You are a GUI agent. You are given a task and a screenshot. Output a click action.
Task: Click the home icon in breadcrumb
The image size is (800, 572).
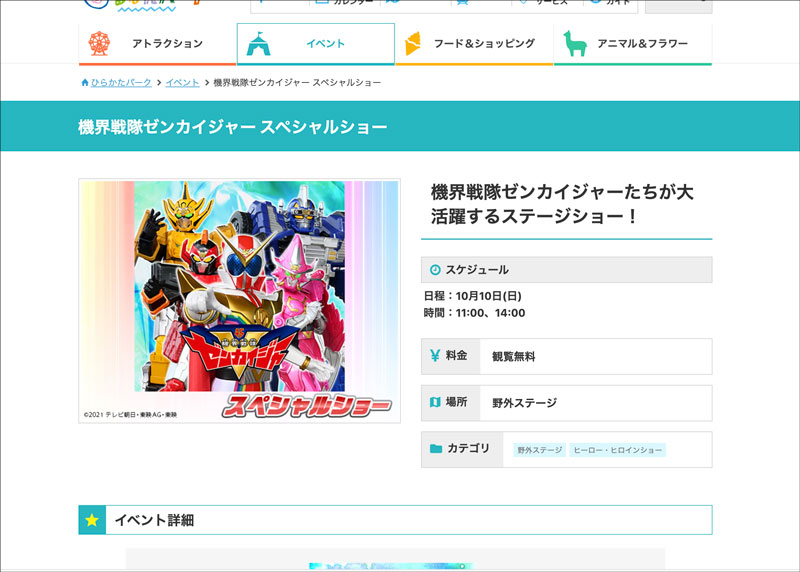(x=84, y=82)
